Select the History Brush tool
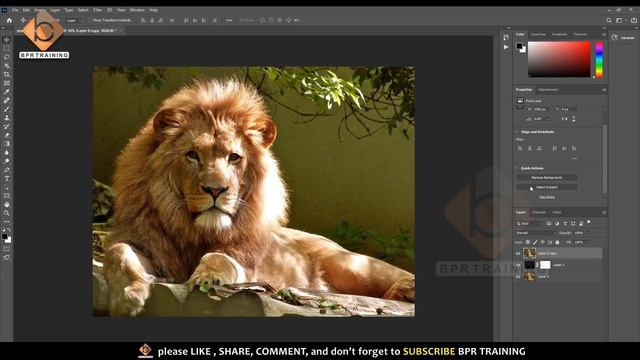Screen dimensions: 640x360 [7, 127]
